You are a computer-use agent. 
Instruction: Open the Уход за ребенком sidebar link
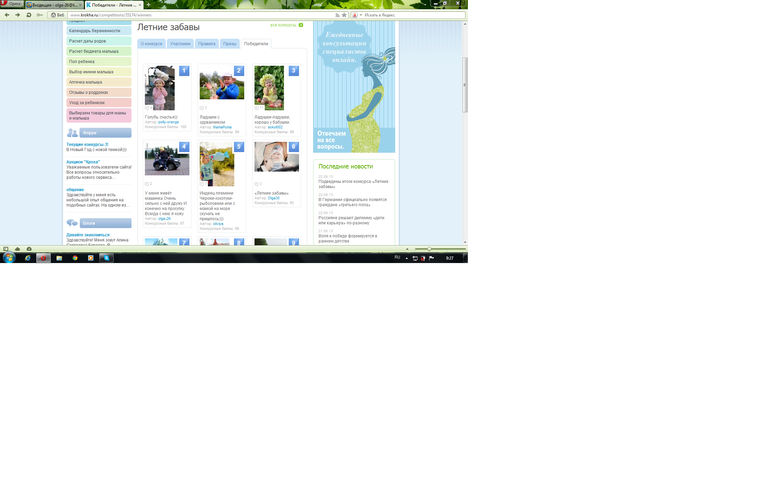pos(99,103)
